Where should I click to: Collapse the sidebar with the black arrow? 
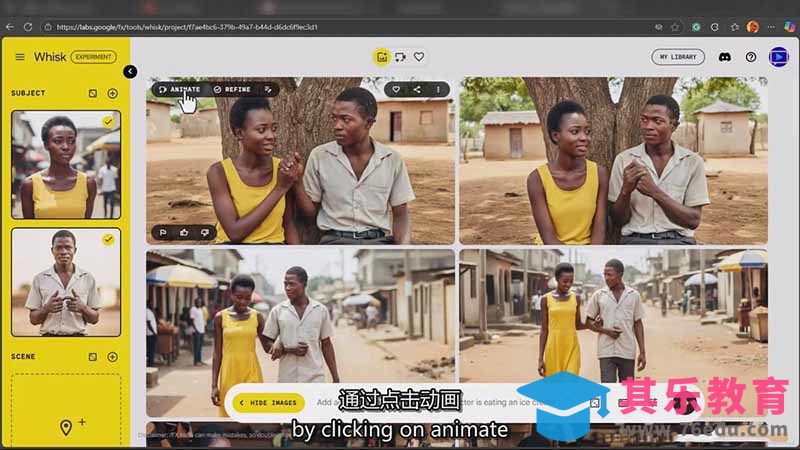tap(130, 71)
